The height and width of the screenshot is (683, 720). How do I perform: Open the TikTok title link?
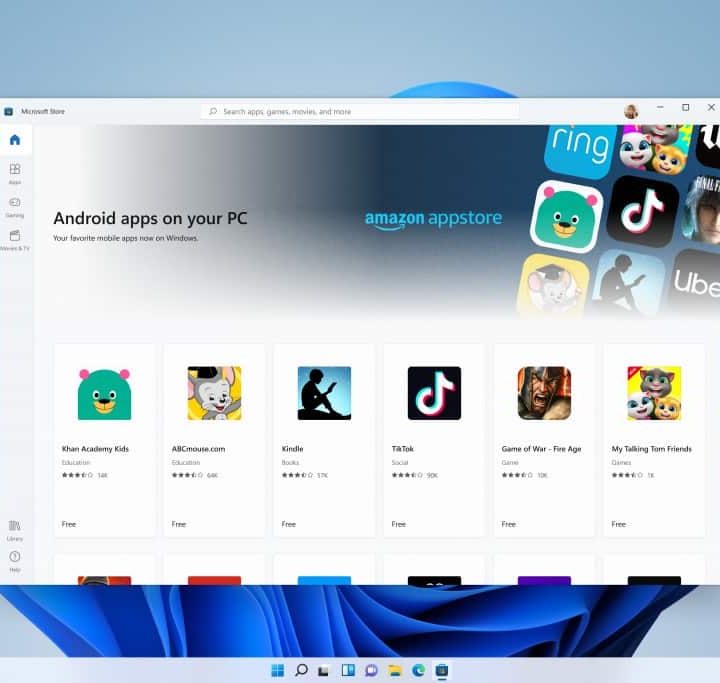pyautogui.click(x=402, y=449)
